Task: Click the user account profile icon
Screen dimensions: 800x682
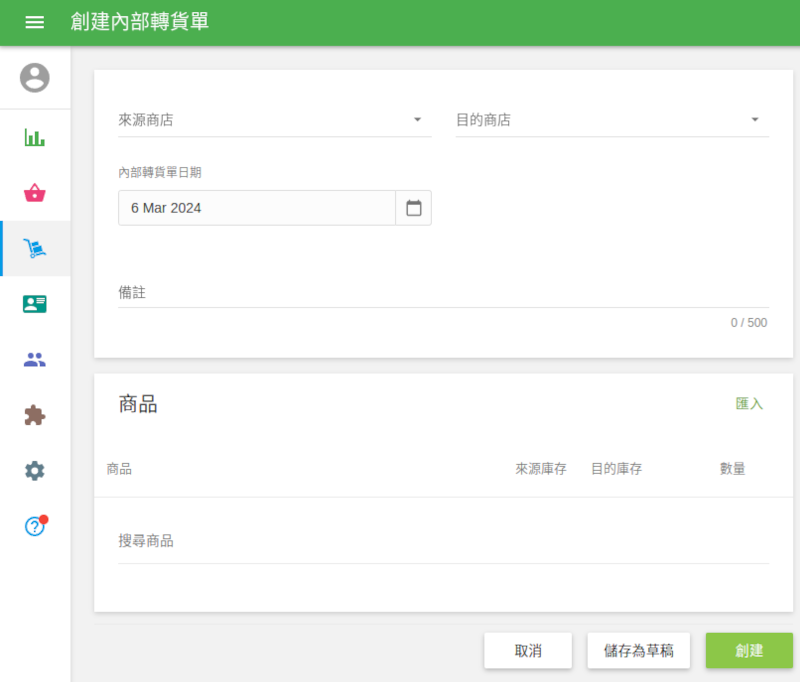Action: [x=35, y=78]
